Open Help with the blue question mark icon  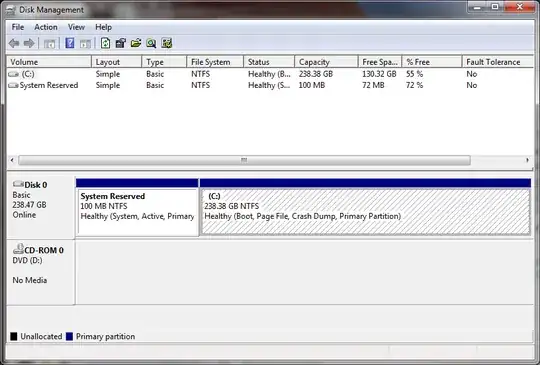[x=70, y=43]
